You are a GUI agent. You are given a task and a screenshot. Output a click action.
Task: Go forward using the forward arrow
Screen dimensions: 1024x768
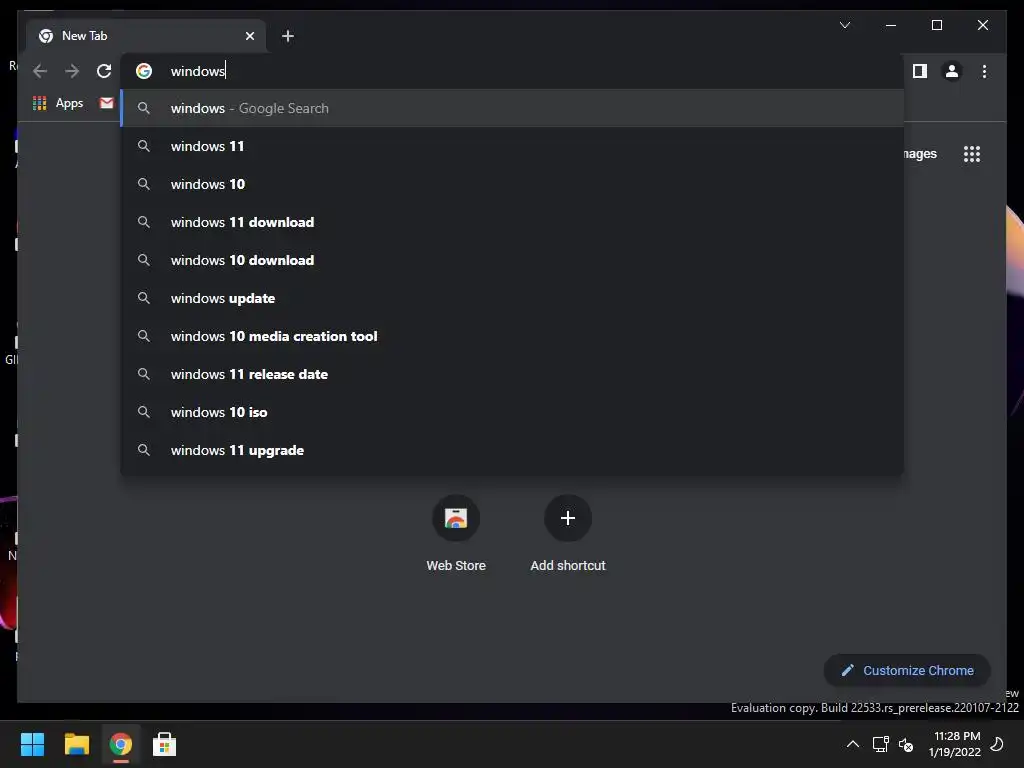[x=72, y=71]
